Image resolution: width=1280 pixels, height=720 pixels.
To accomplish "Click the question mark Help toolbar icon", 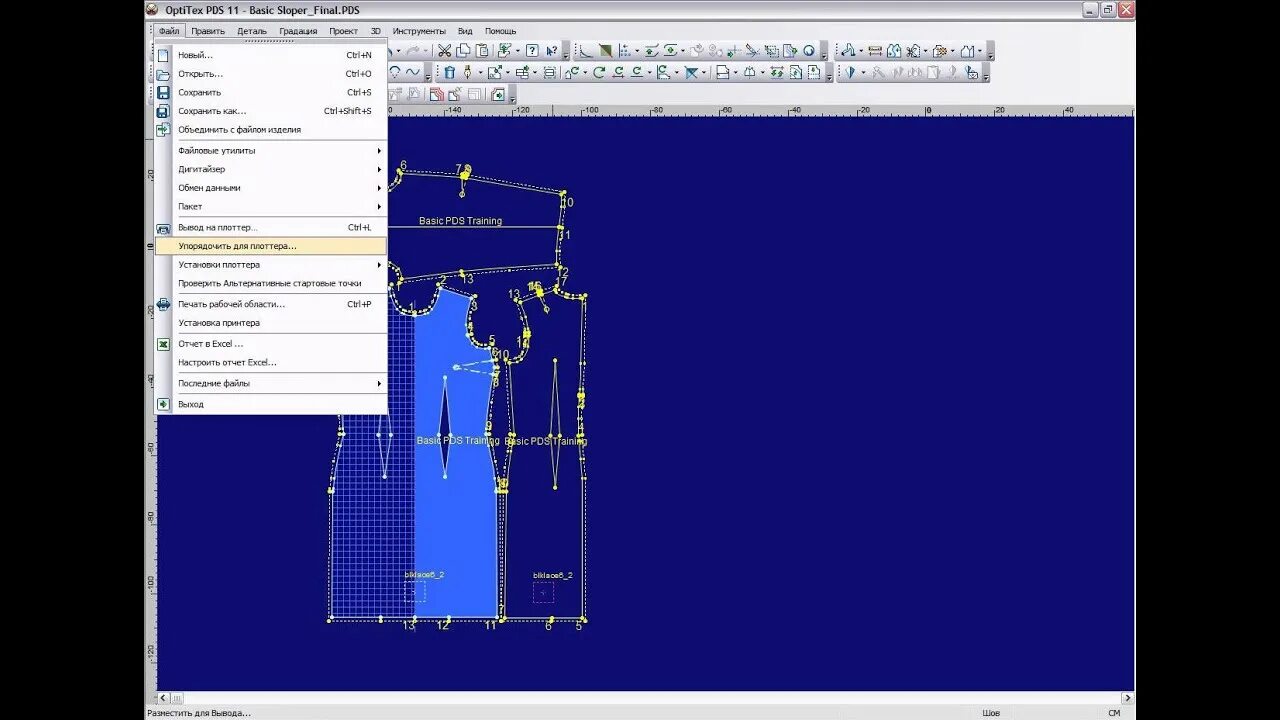I will 532,51.
